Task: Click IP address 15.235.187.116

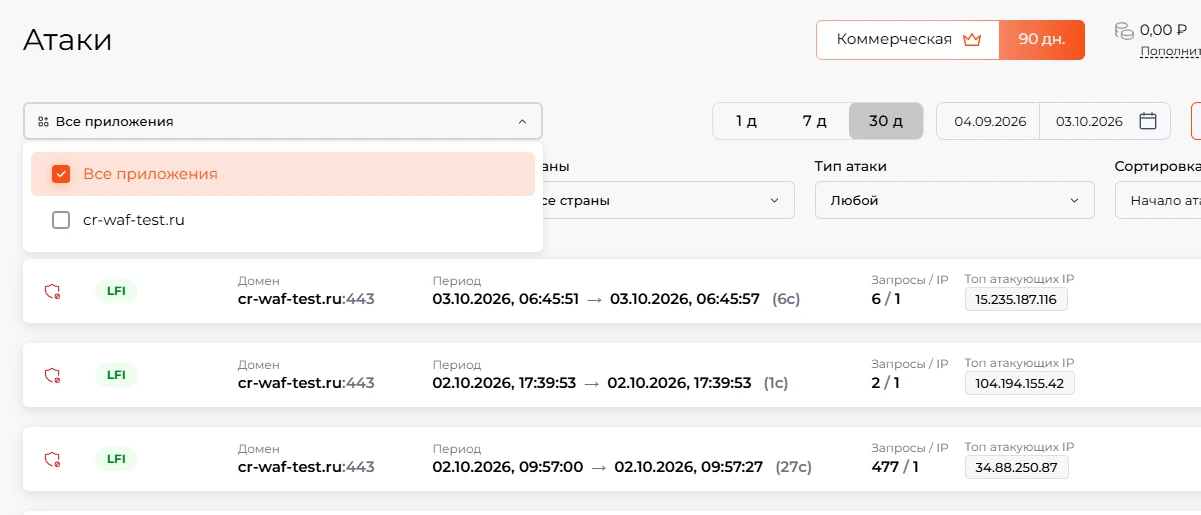Action: (1016, 299)
